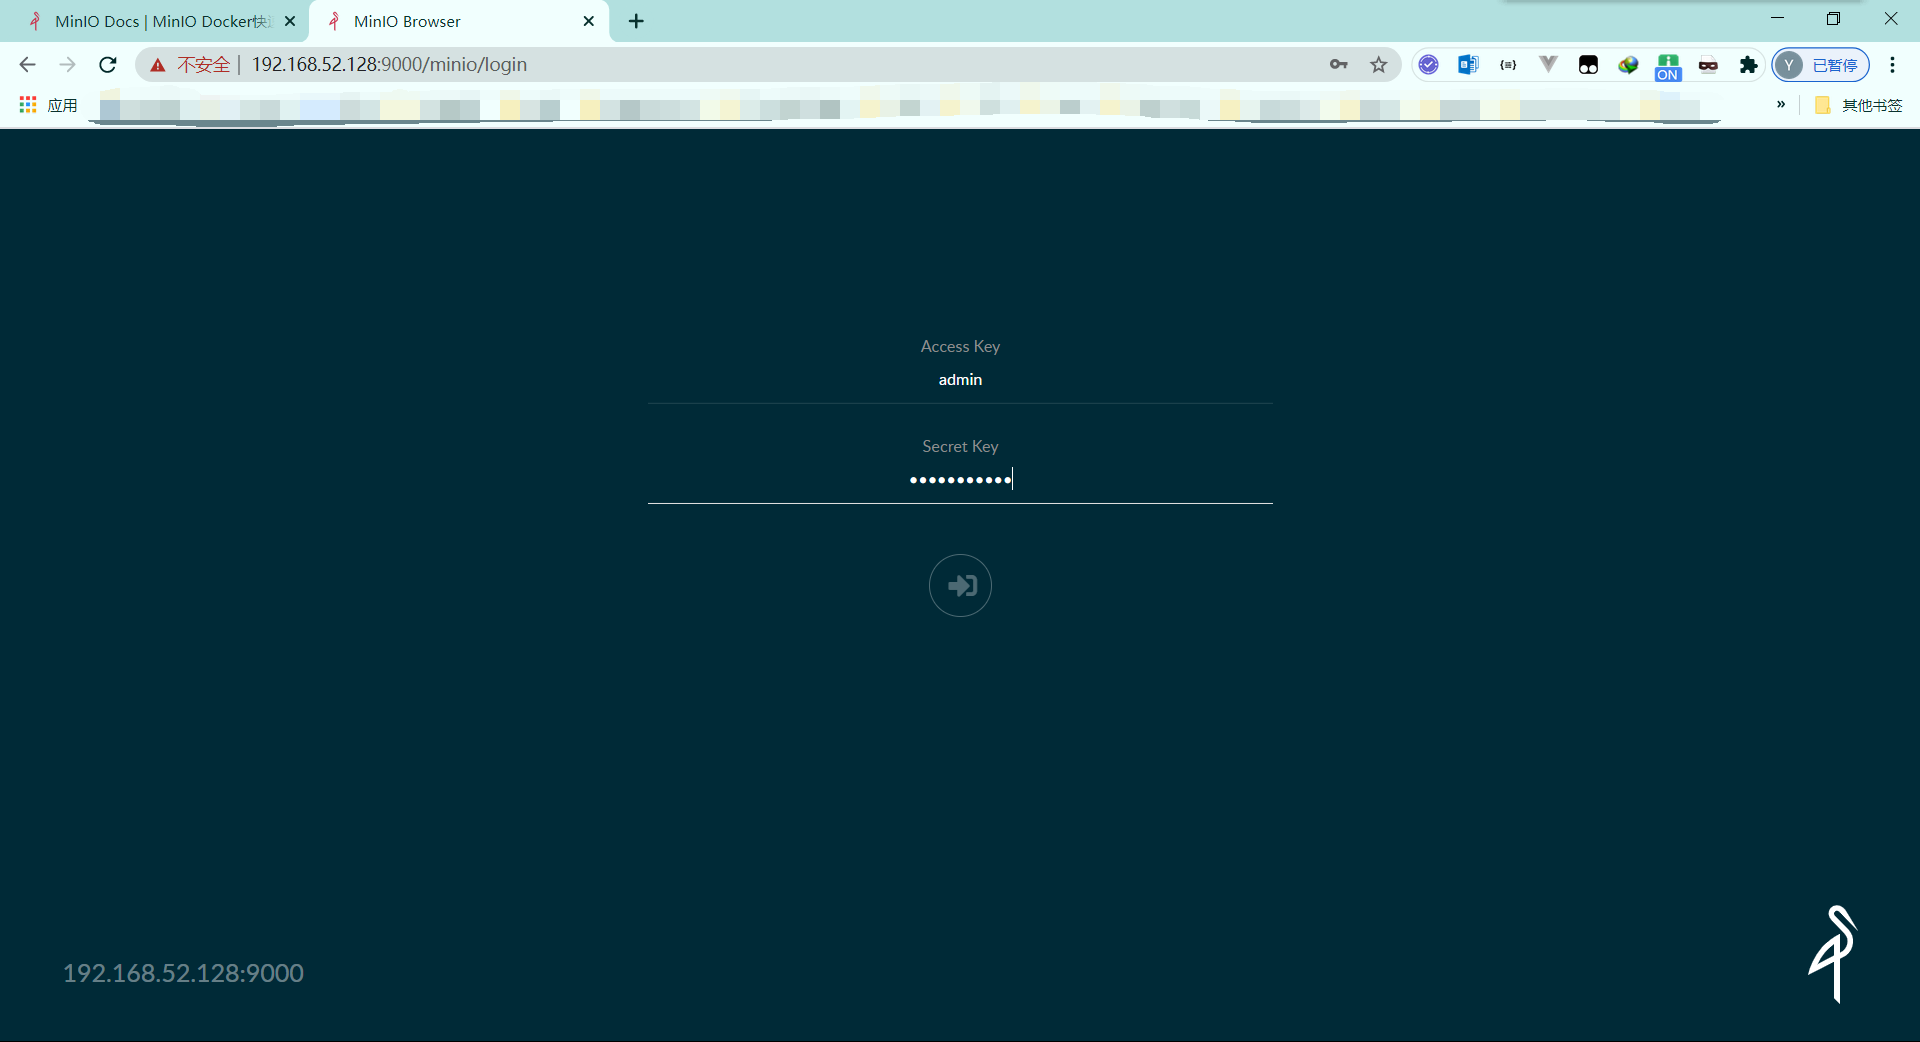This screenshot has height=1042, width=1920.
Task: Select the MinIO Browser tab
Action: point(450,21)
